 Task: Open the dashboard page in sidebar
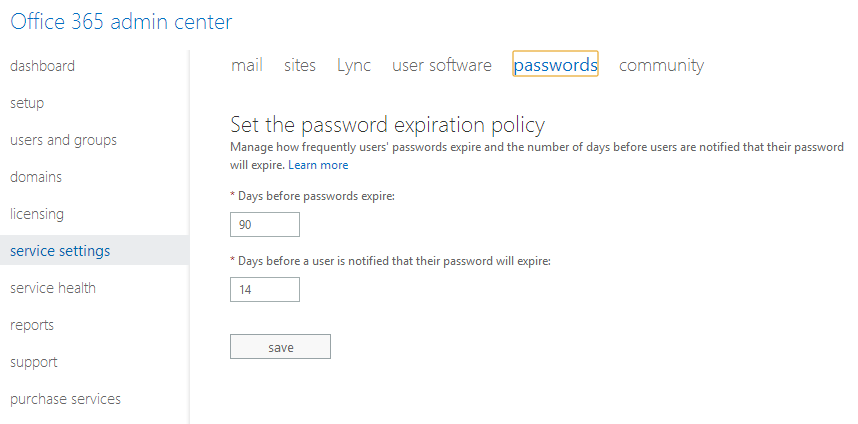[42, 66]
